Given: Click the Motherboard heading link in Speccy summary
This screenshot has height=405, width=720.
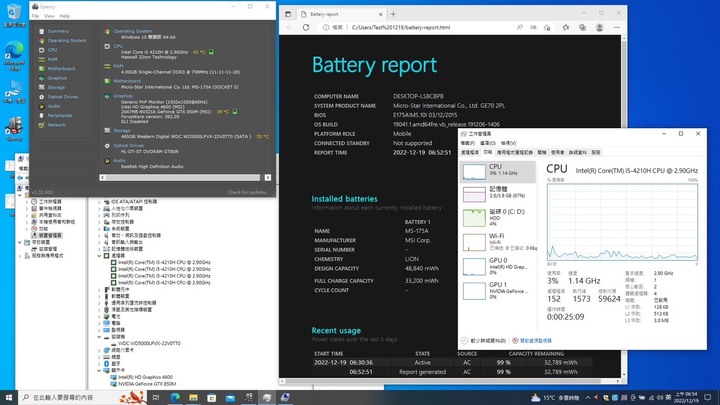Looking at the screenshot, I should (x=127, y=81).
